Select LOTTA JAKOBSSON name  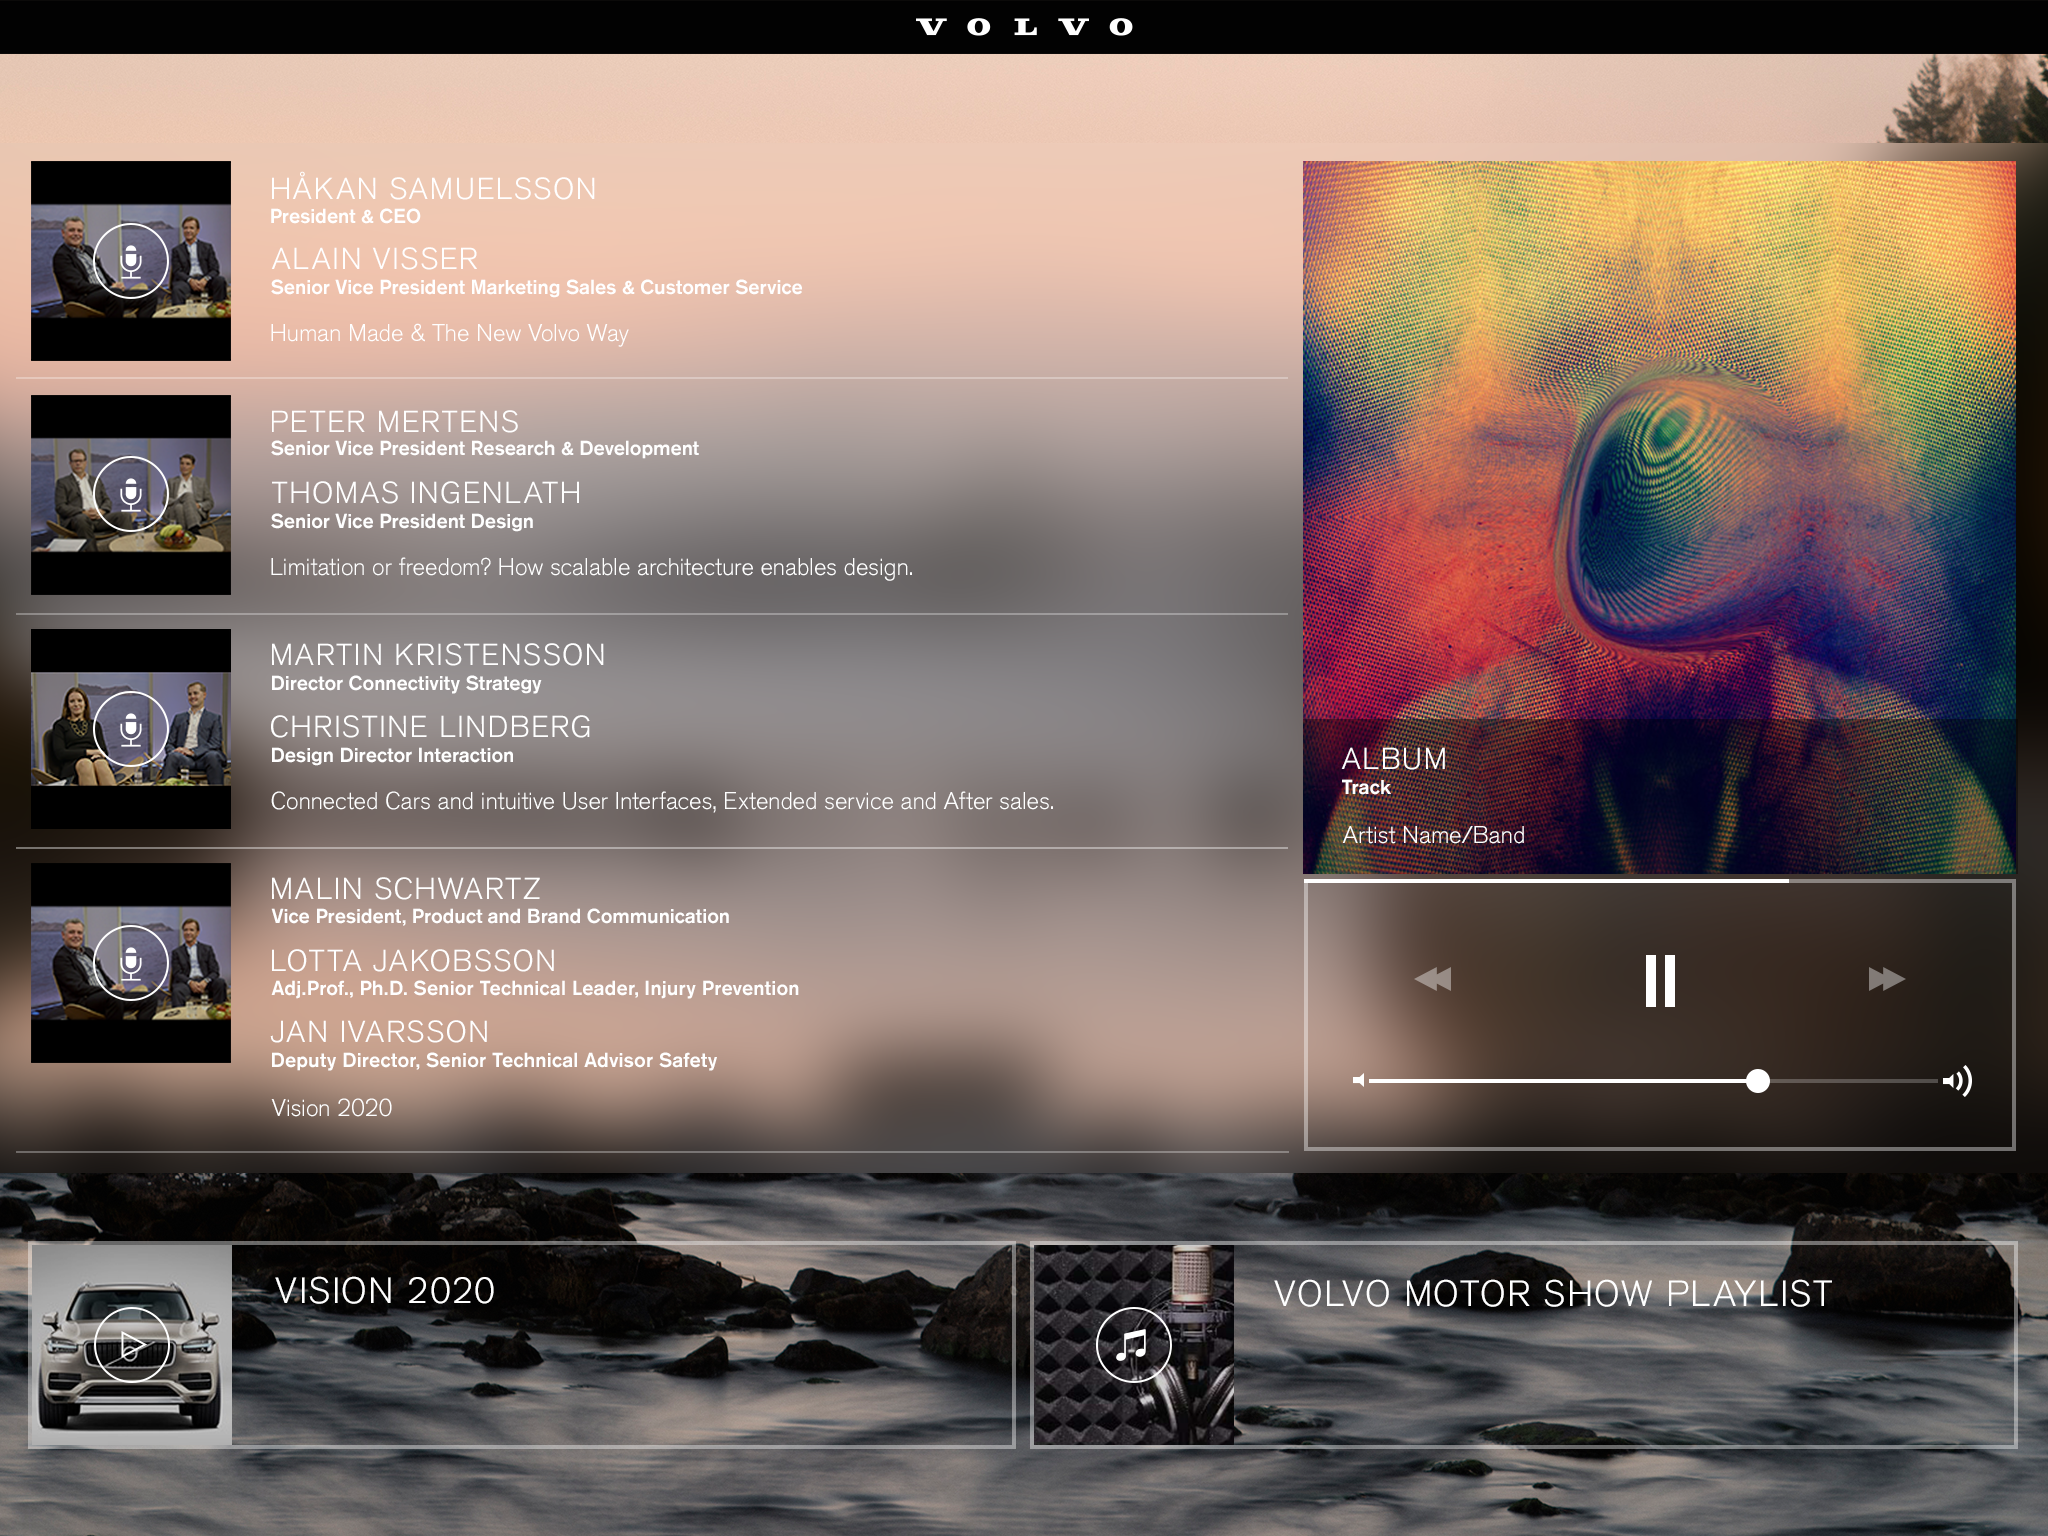click(x=413, y=961)
